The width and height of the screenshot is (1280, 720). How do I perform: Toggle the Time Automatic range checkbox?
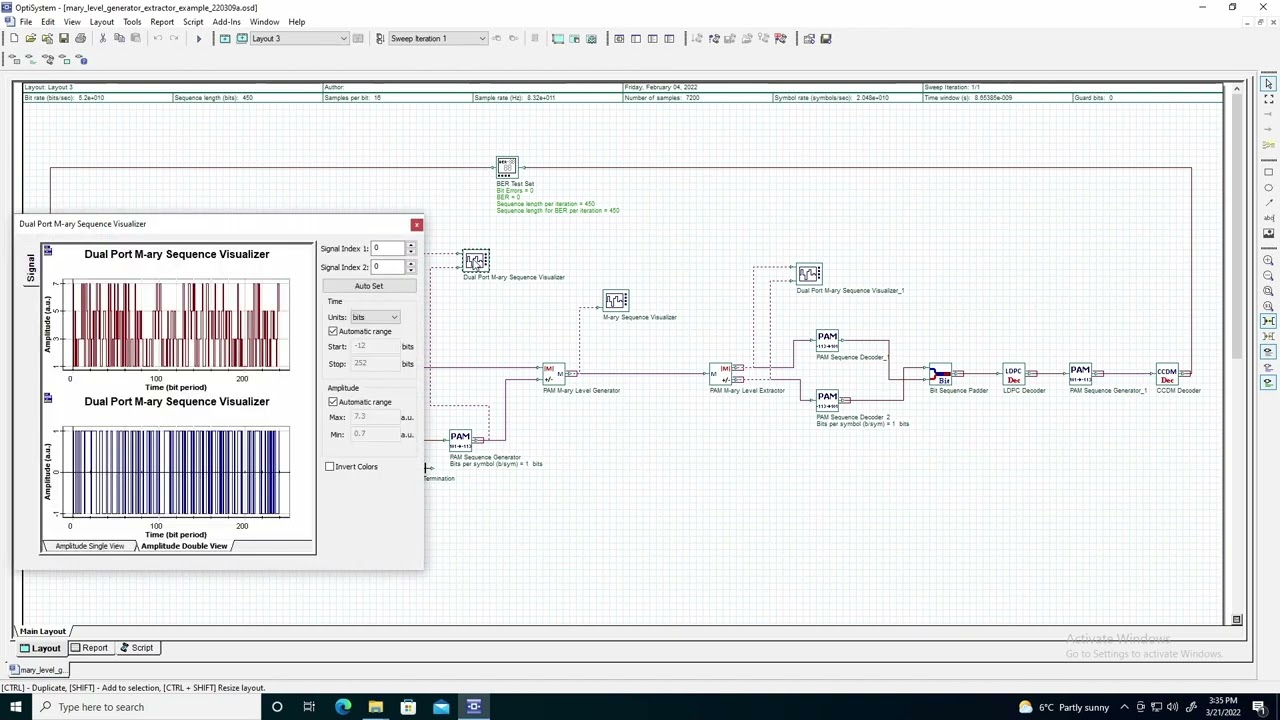click(333, 331)
